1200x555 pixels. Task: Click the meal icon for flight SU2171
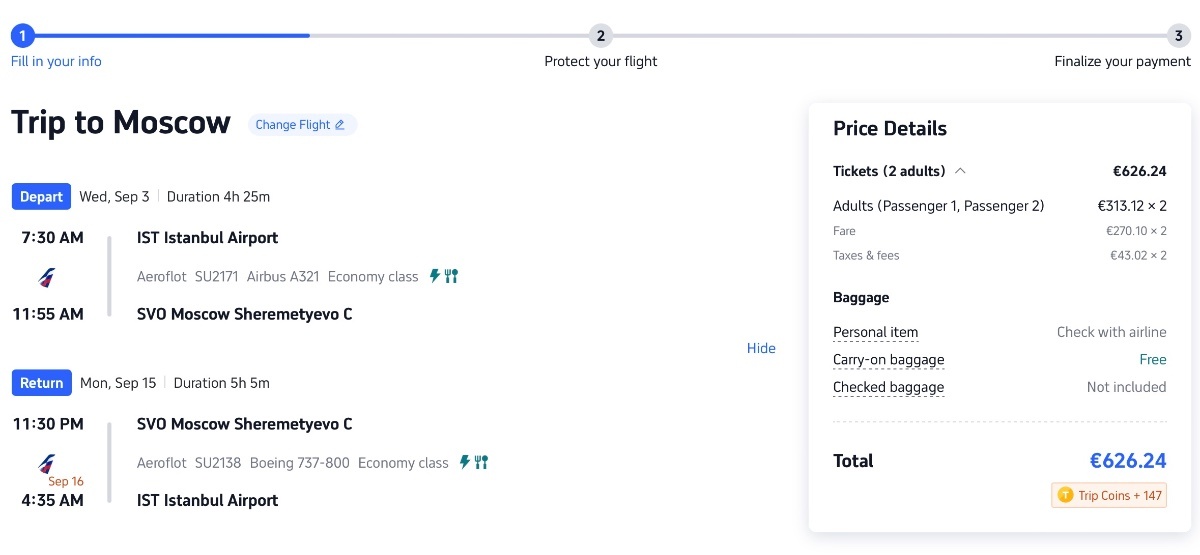point(451,276)
